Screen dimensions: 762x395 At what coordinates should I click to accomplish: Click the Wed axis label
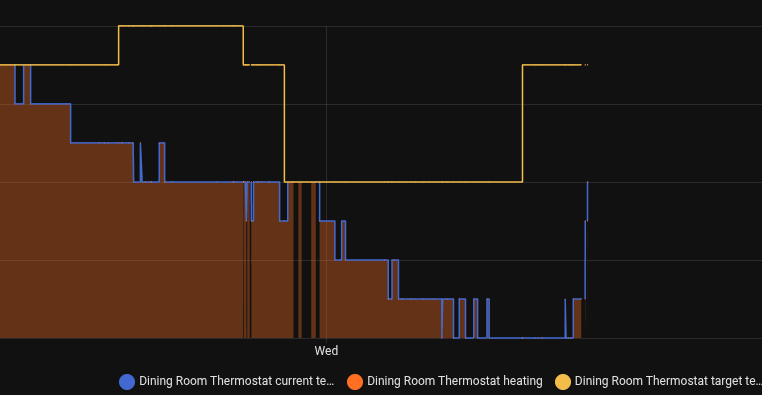point(326,351)
